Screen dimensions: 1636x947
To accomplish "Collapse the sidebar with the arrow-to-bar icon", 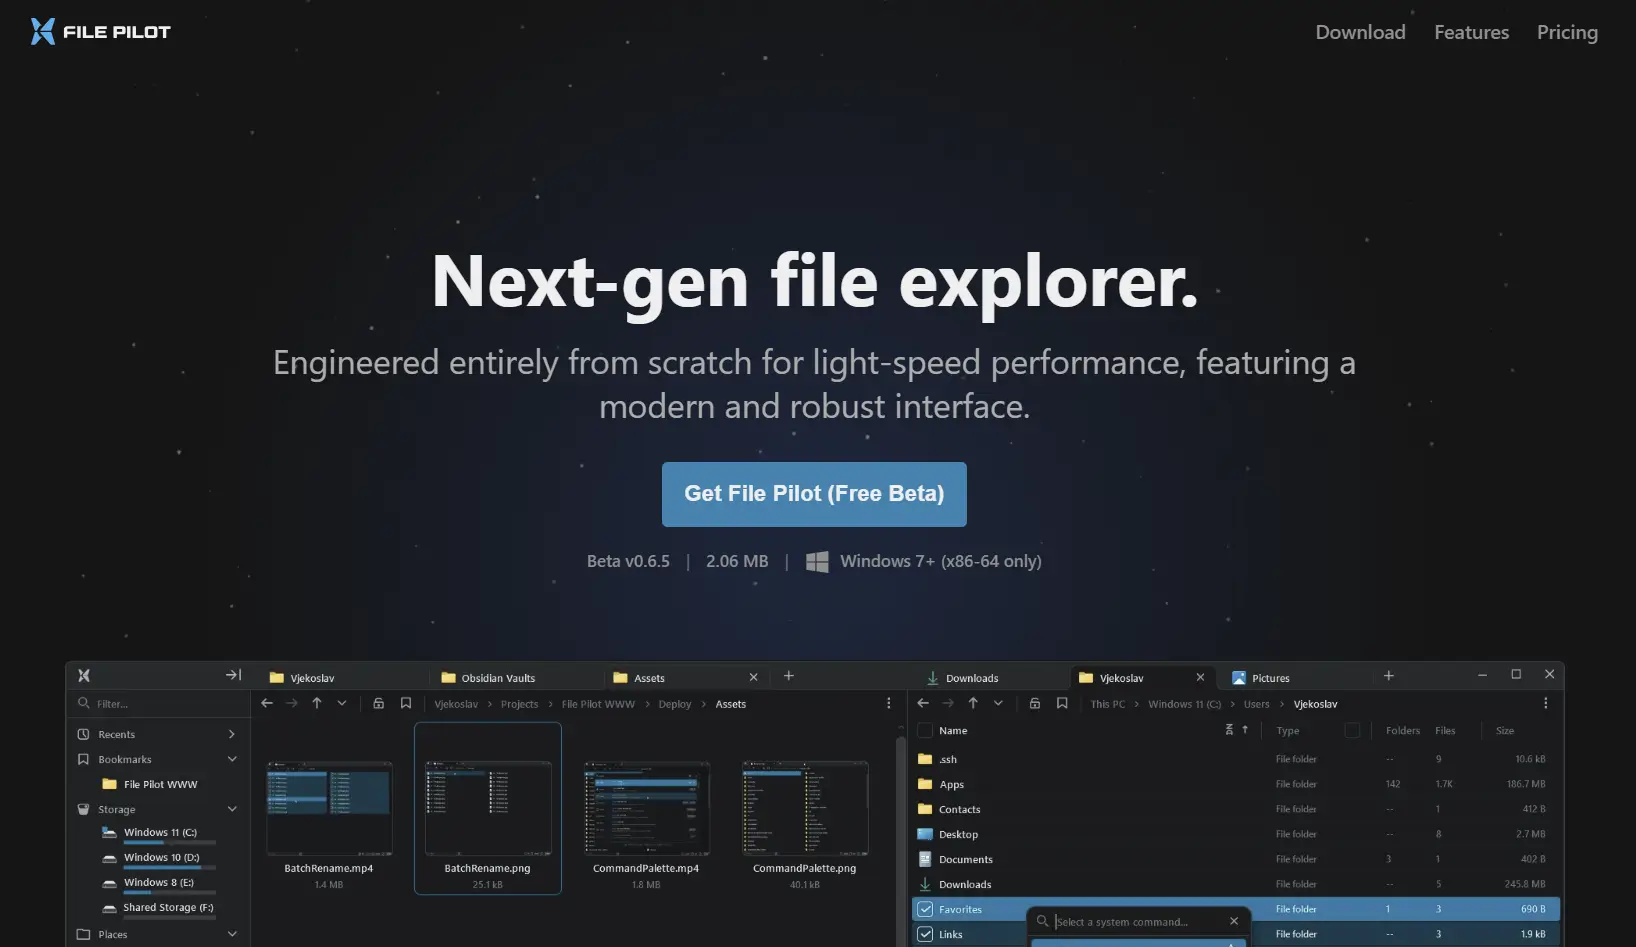I will click(233, 675).
